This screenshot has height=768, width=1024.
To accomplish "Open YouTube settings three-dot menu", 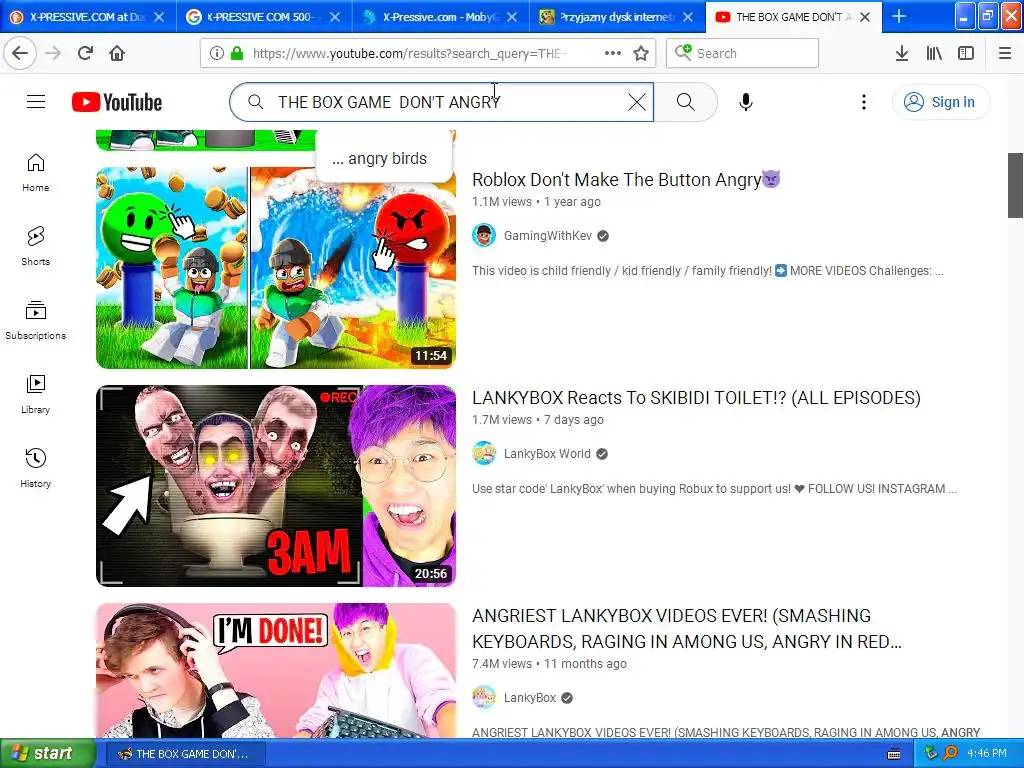I will 863,102.
